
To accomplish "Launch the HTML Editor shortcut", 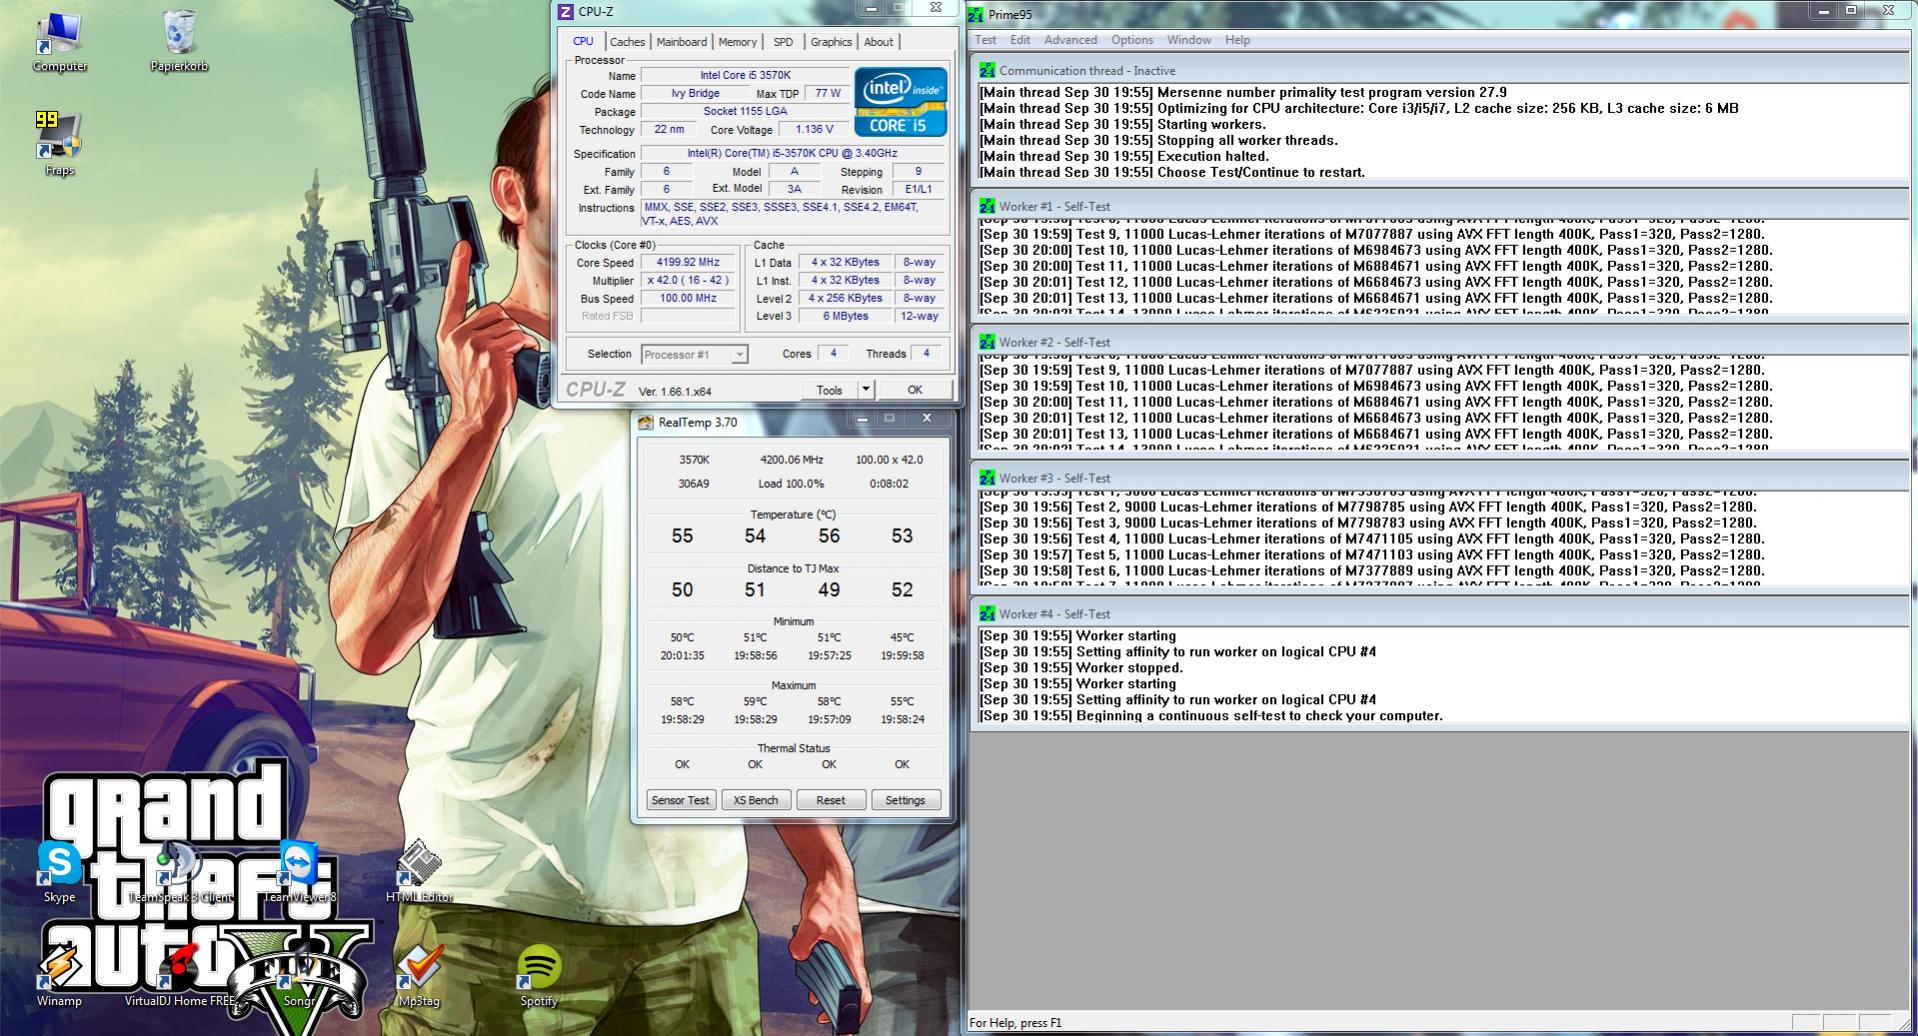I will 419,870.
